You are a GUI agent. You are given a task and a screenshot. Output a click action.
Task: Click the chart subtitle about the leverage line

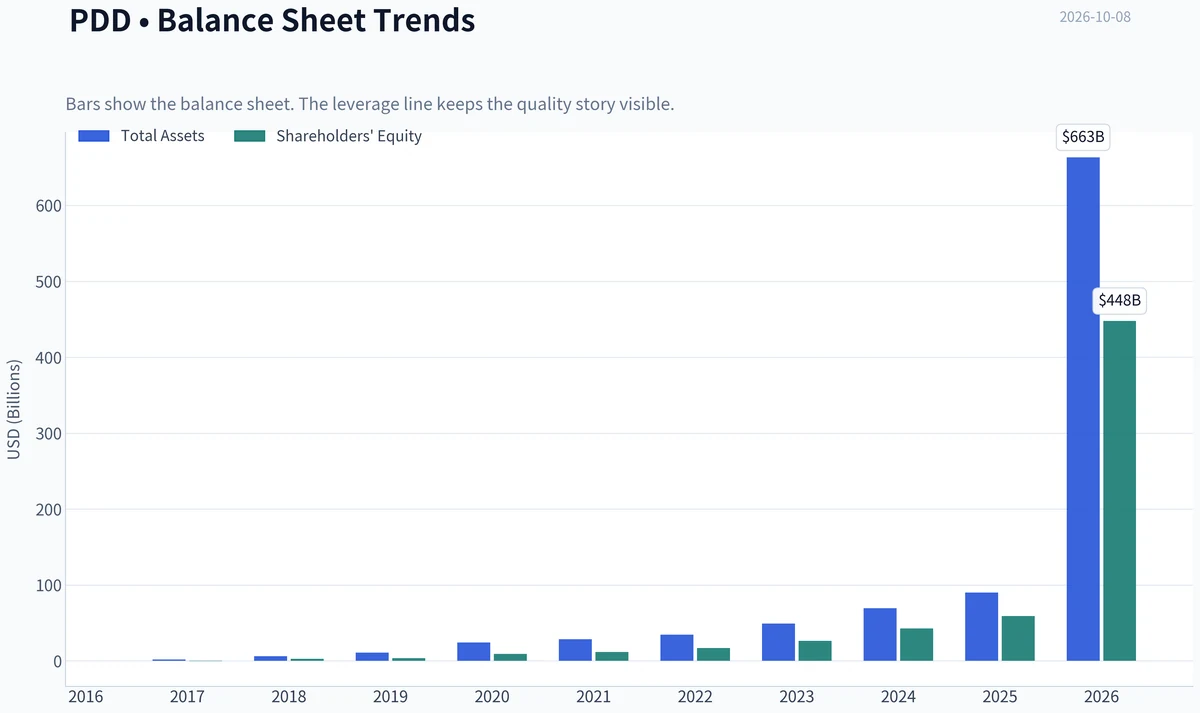370,104
